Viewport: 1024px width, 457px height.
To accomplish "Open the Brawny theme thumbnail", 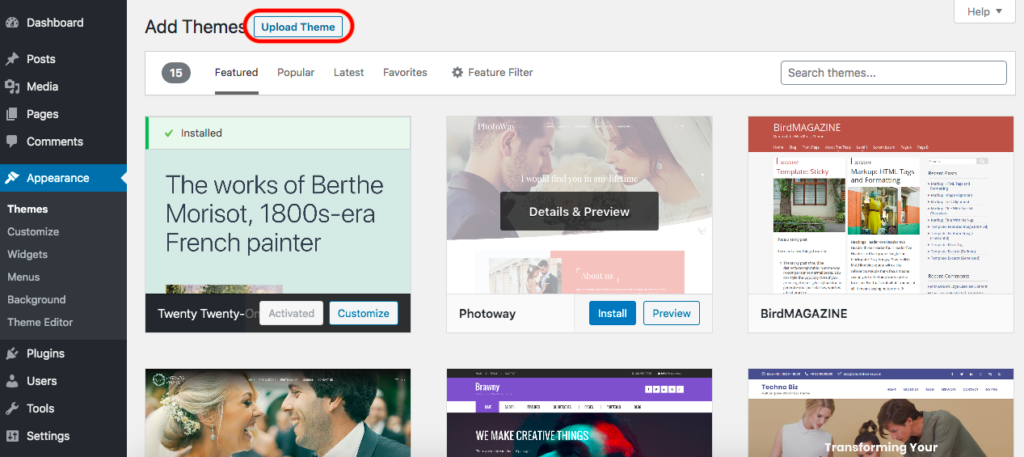I will tap(579, 413).
